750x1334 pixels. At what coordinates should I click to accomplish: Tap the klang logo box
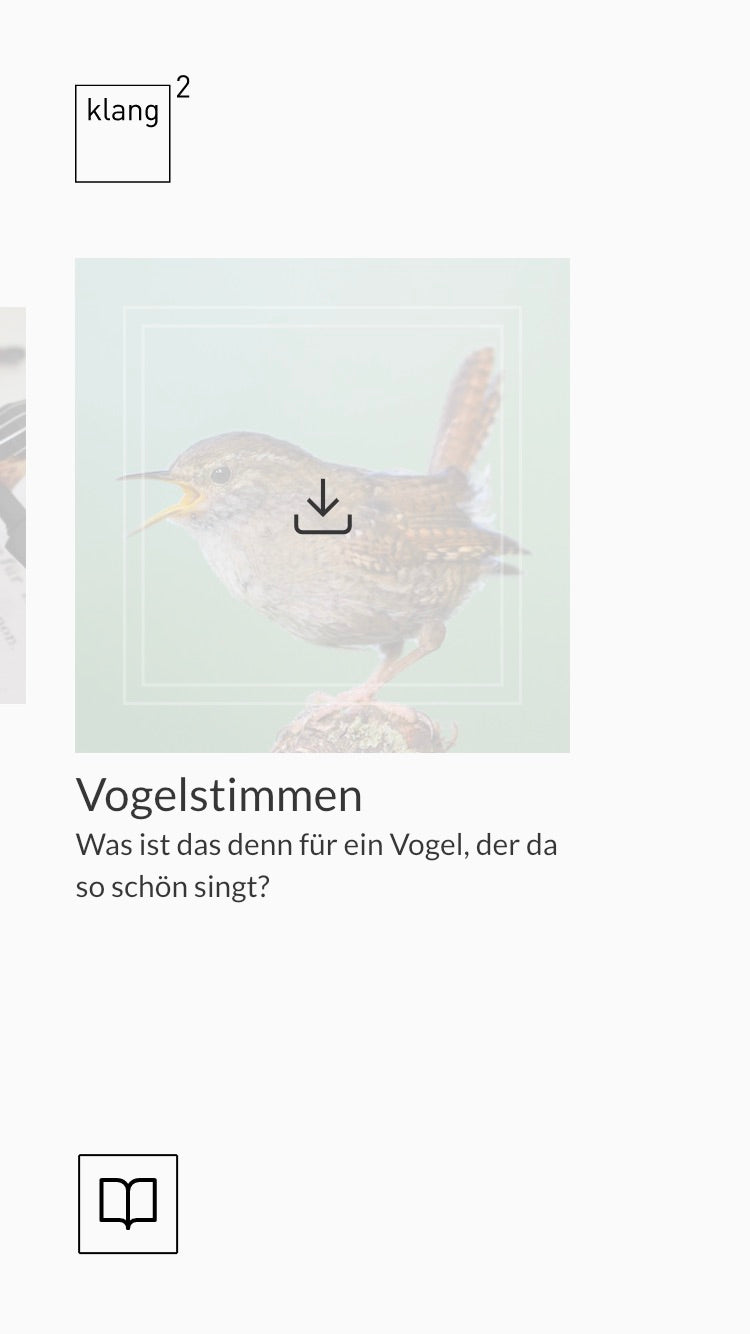[x=123, y=134]
